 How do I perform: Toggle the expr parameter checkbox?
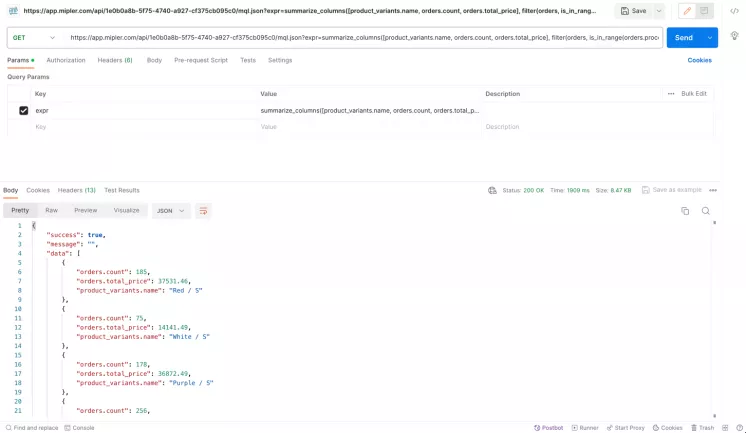(x=23, y=110)
